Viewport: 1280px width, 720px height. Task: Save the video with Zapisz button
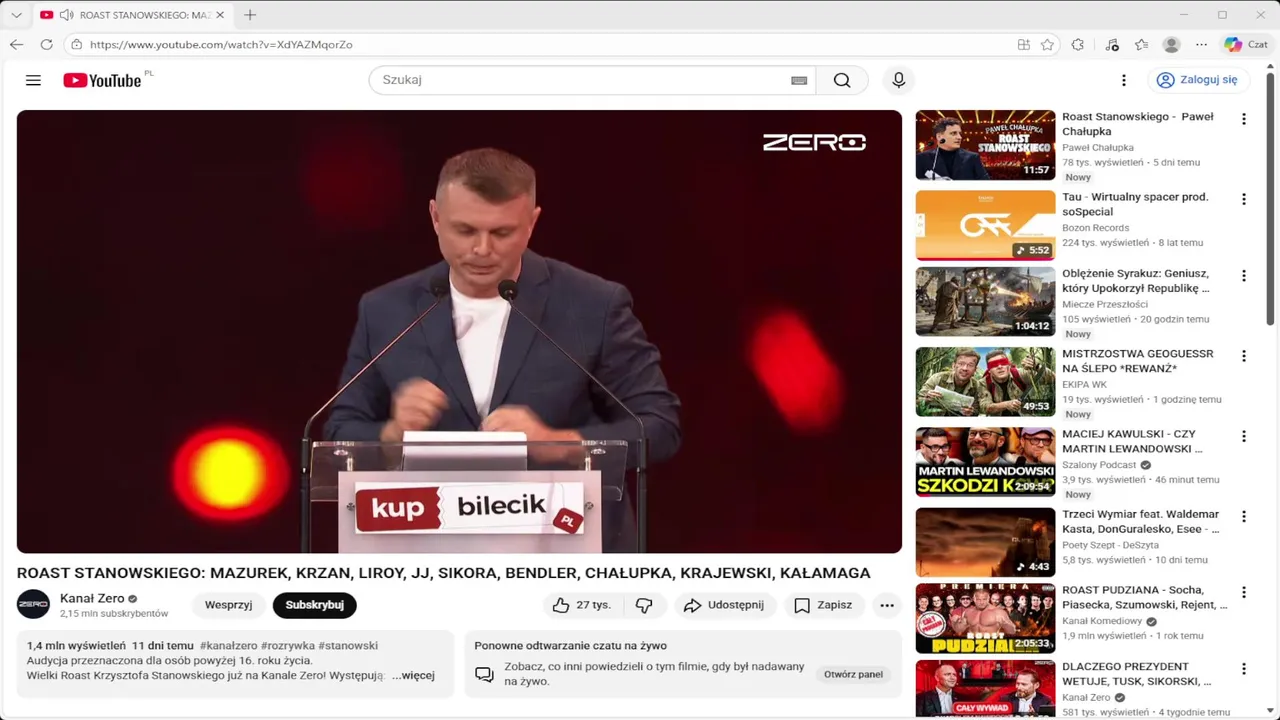tap(823, 605)
